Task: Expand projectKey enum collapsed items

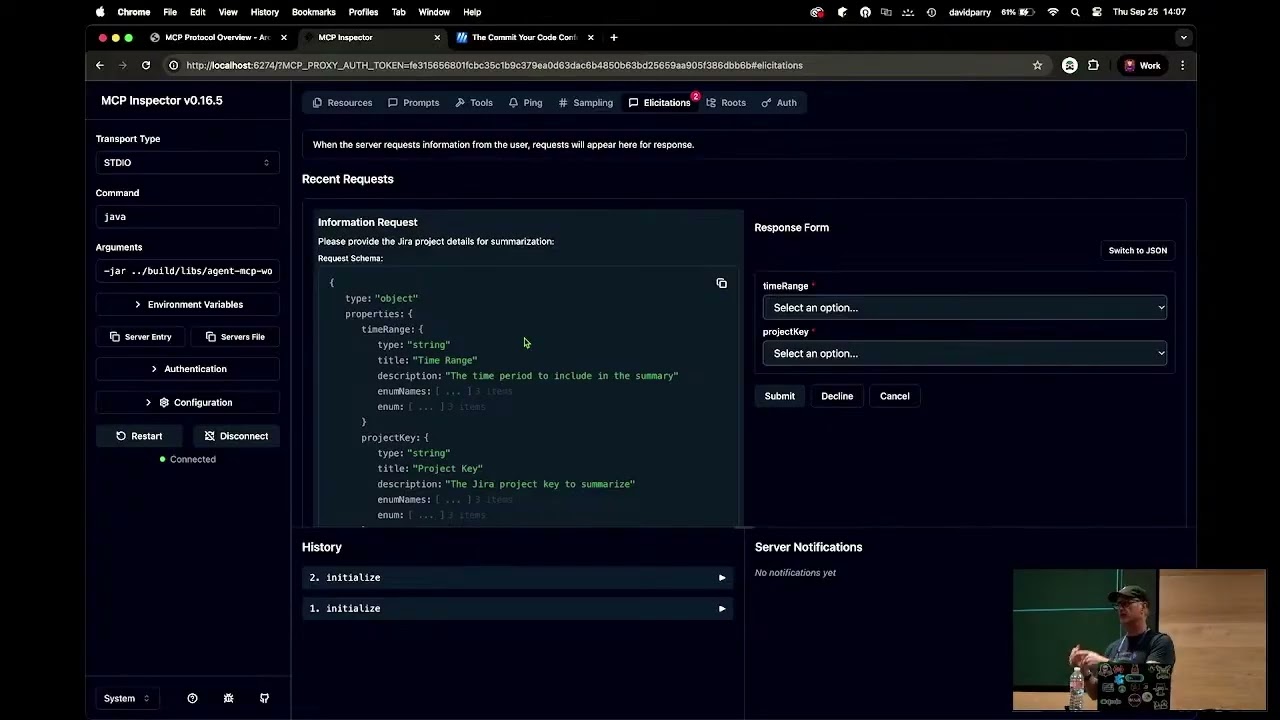Action: click(x=447, y=515)
